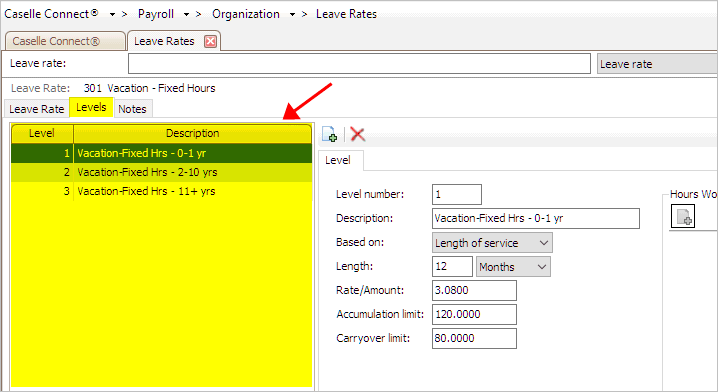718x392 pixels.
Task: Click the Caselle Connect breadcrumb link
Action: pos(51,14)
